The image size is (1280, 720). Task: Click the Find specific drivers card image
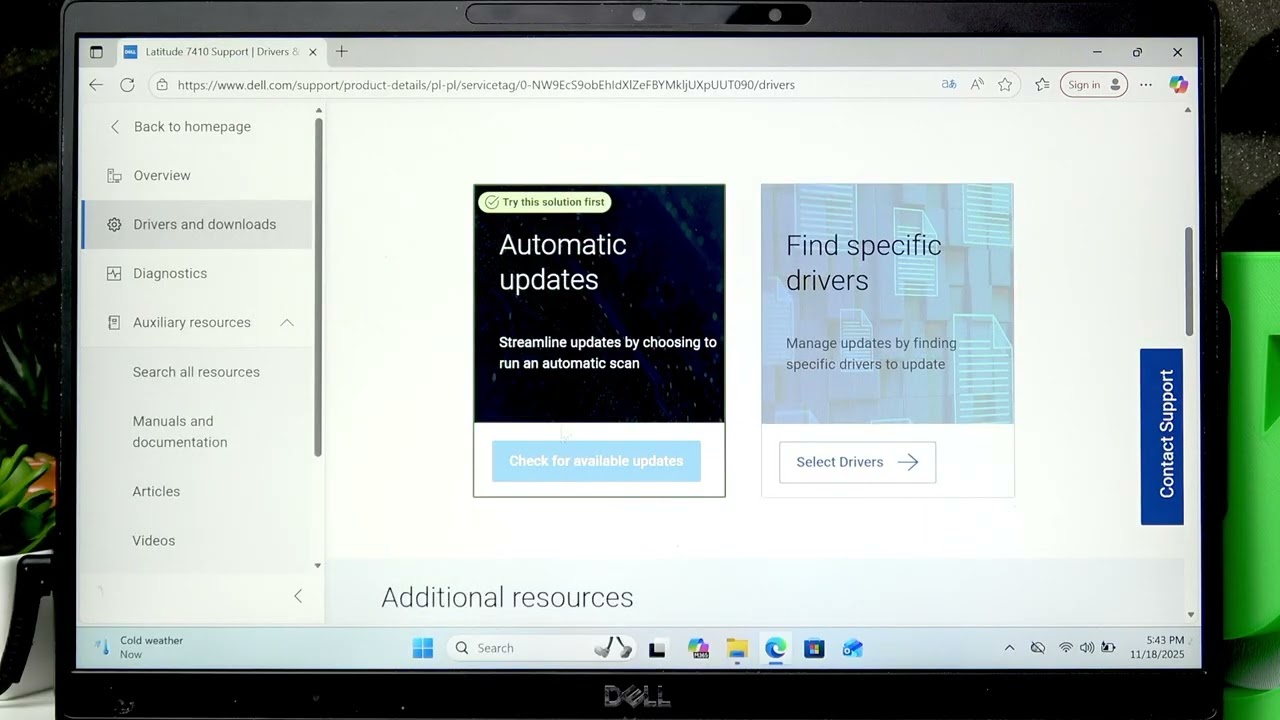[x=887, y=303]
